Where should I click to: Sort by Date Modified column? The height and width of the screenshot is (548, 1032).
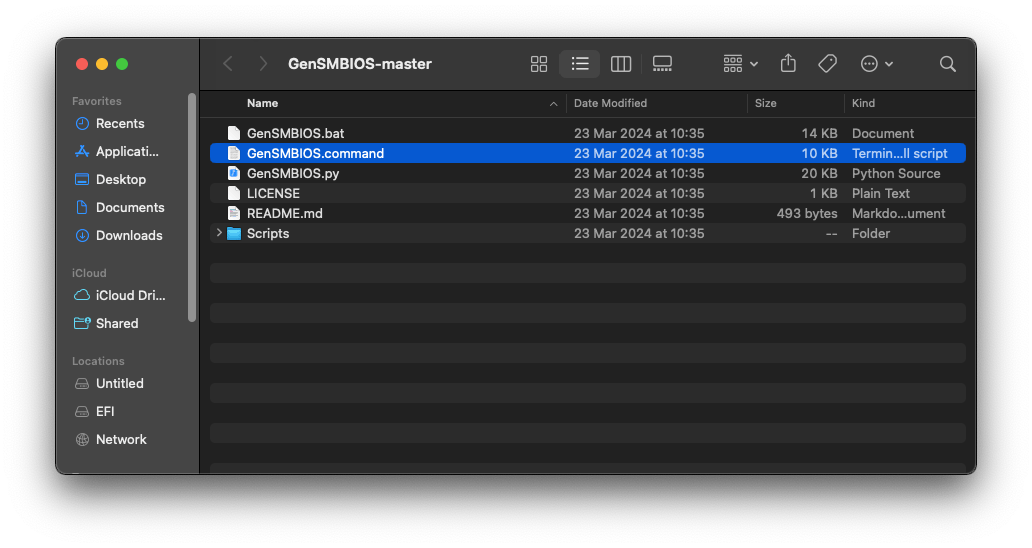610,103
